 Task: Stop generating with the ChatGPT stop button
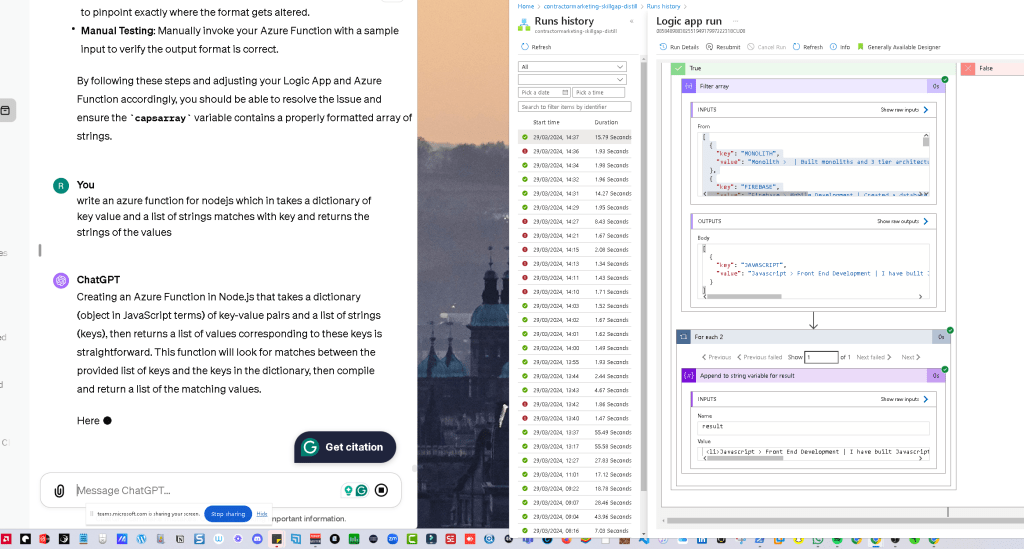click(x=381, y=490)
